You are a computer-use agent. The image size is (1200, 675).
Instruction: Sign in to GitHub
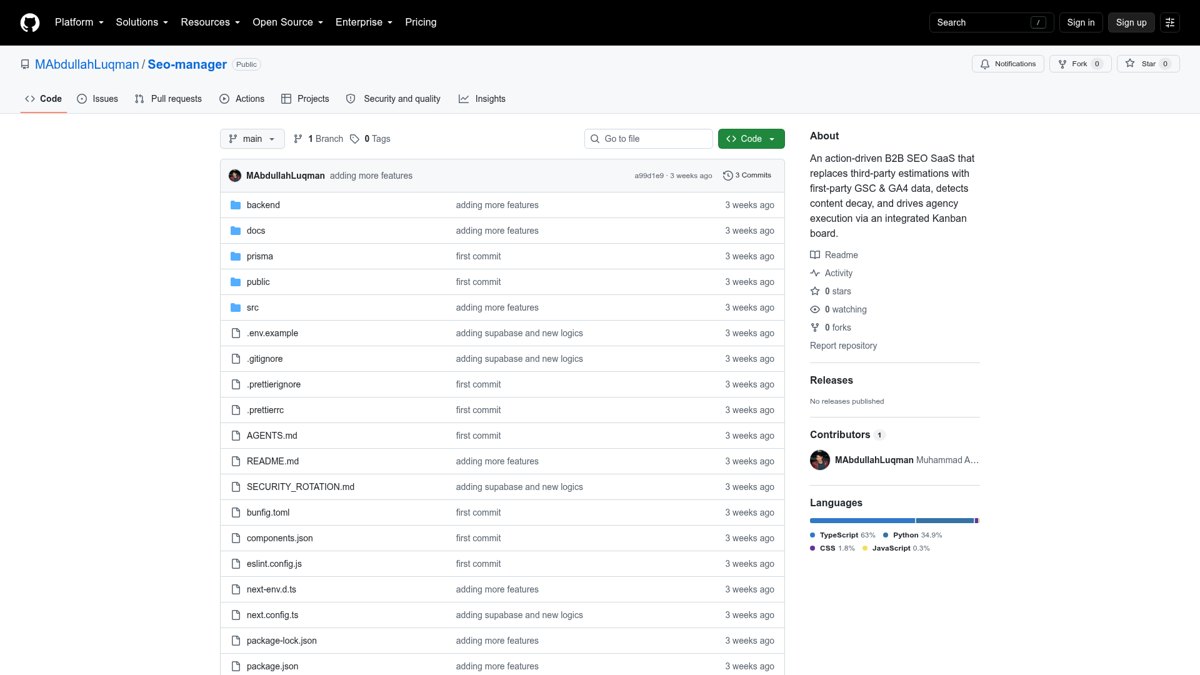[1081, 22]
